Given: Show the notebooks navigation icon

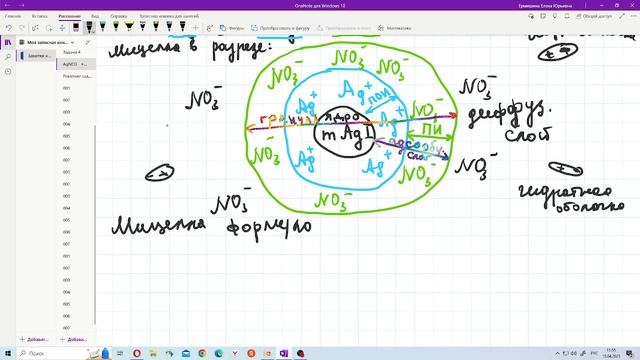Looking at the screenshot, I should click(x=8, y=42).
